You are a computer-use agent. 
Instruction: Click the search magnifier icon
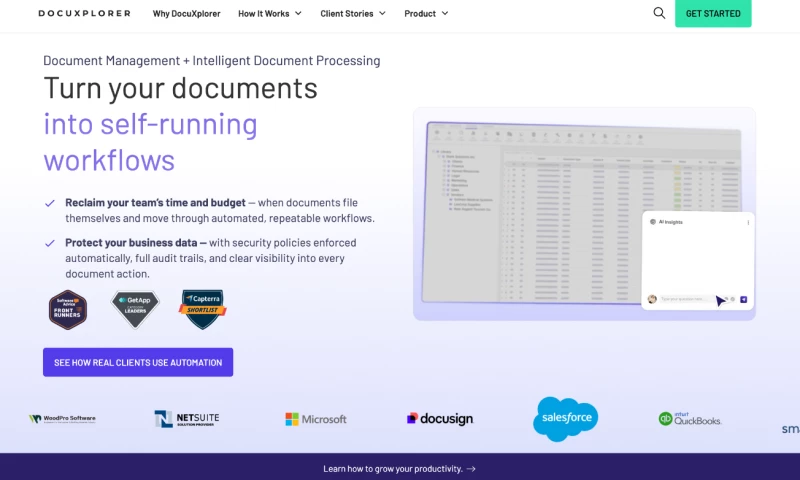click(659, 13)
